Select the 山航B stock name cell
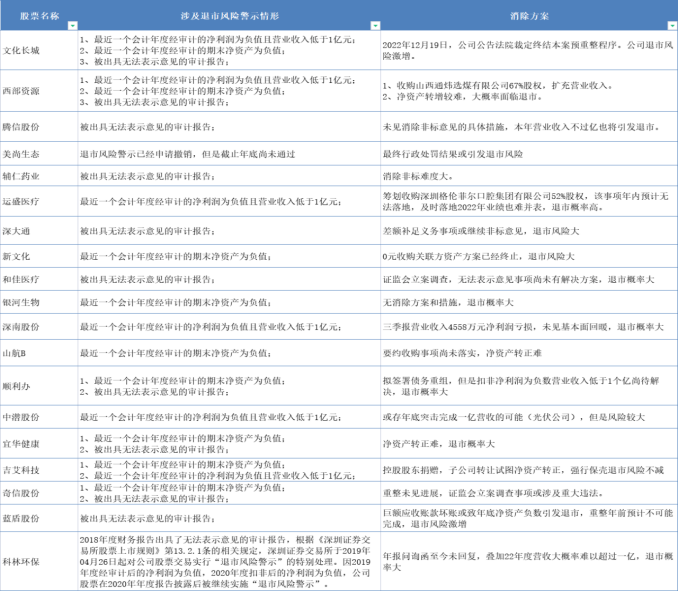 (x=39, y=353)
